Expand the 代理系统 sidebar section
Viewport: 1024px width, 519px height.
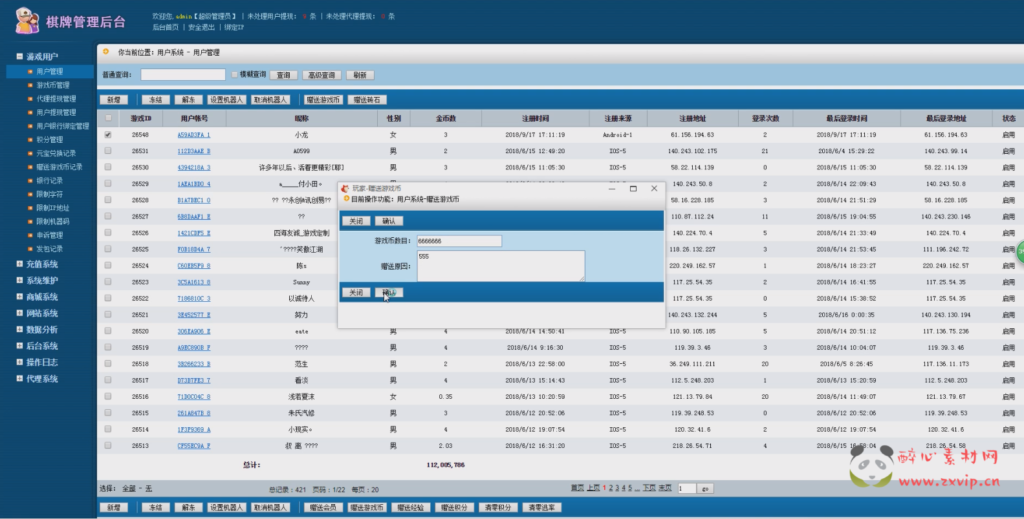20,379
